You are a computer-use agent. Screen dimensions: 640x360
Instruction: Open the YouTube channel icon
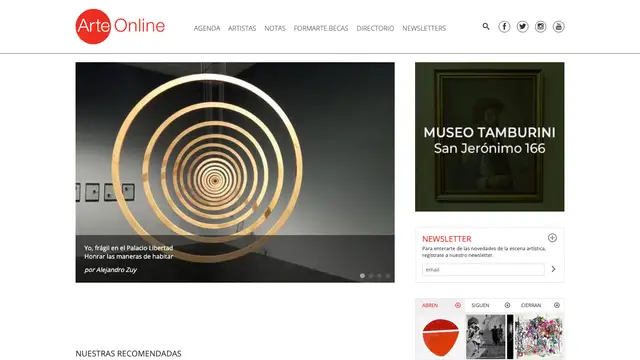(558, 27)
